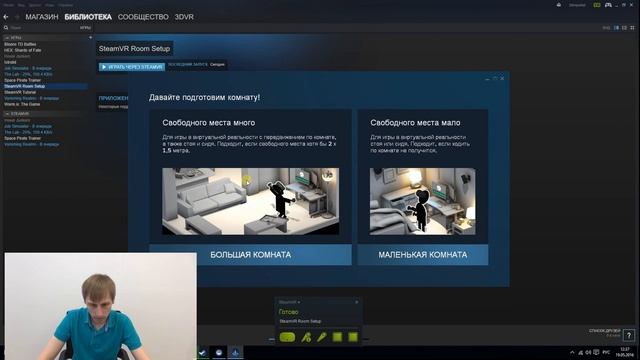The image size is (640, 360).
Task: Switch to the БИБЛИОТЕКА tab
Action: pos(88,17)
